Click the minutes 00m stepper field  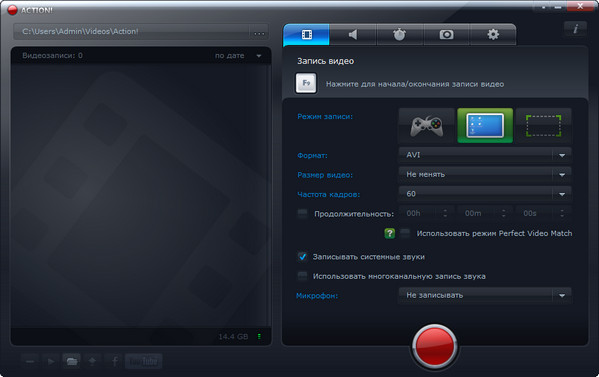click(485, 214)
